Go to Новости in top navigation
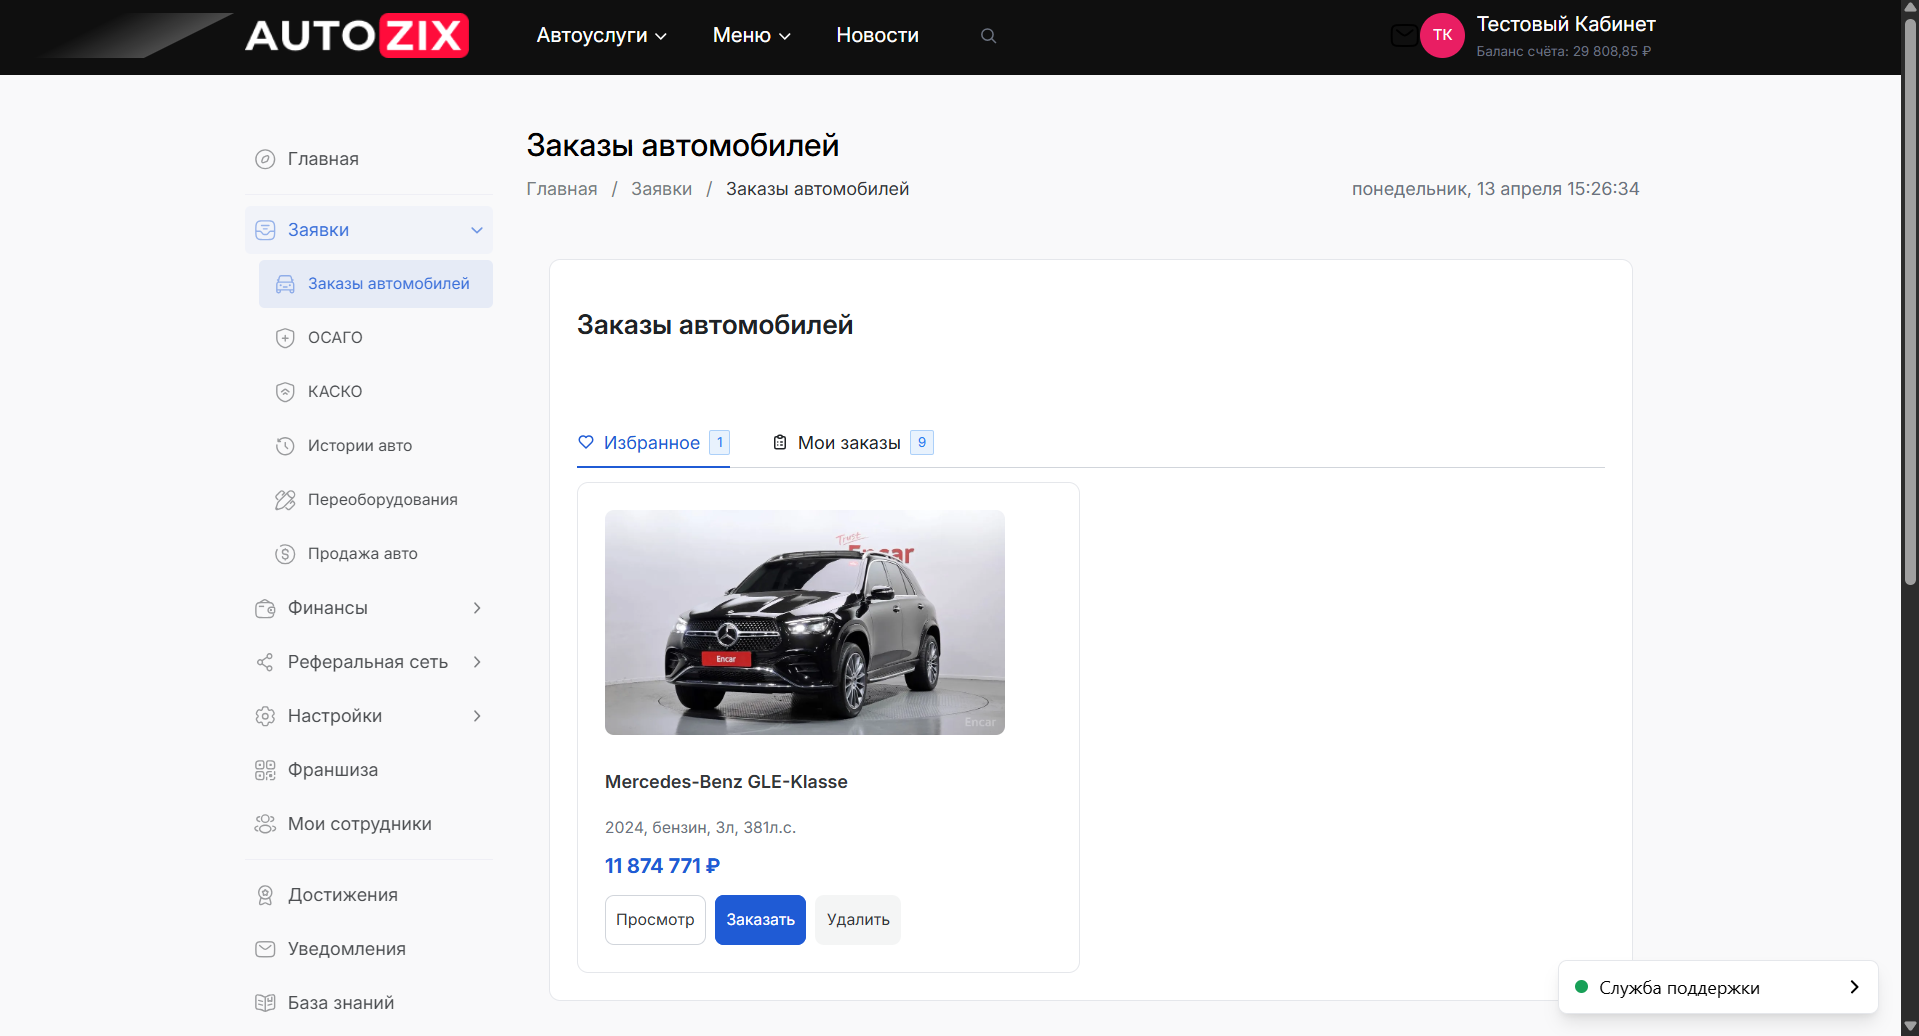The height and width of the screenshot is (1036, 1919). (x=878, y=35)
